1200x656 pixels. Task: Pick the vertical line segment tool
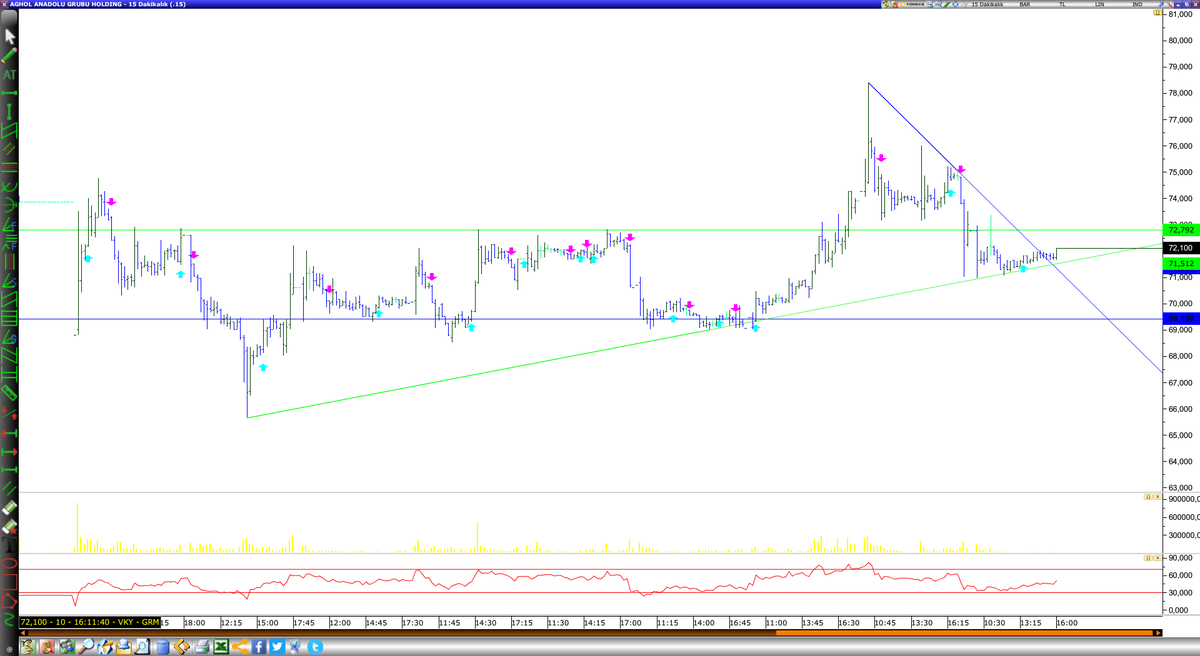11,111
